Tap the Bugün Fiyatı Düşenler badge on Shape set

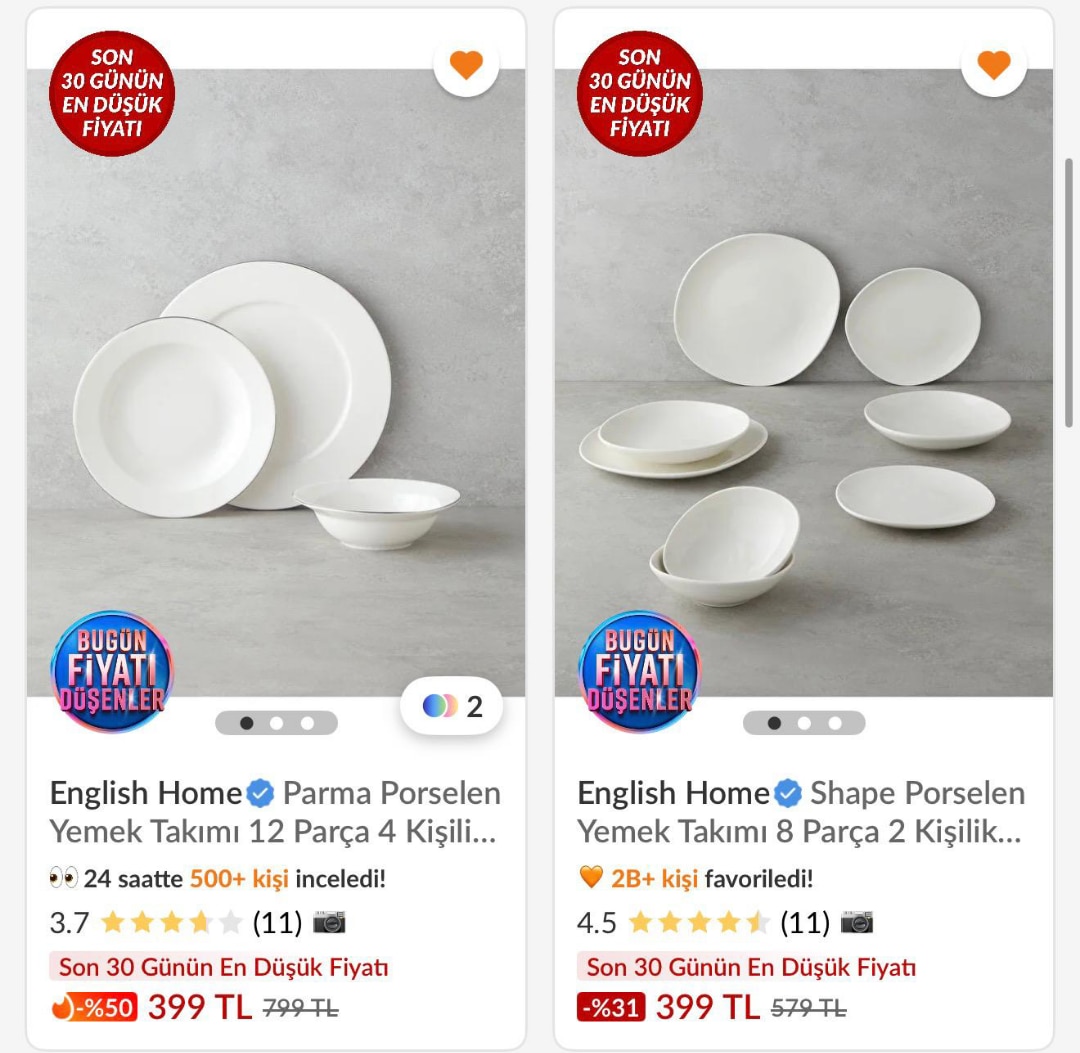(x=639, y=671)
